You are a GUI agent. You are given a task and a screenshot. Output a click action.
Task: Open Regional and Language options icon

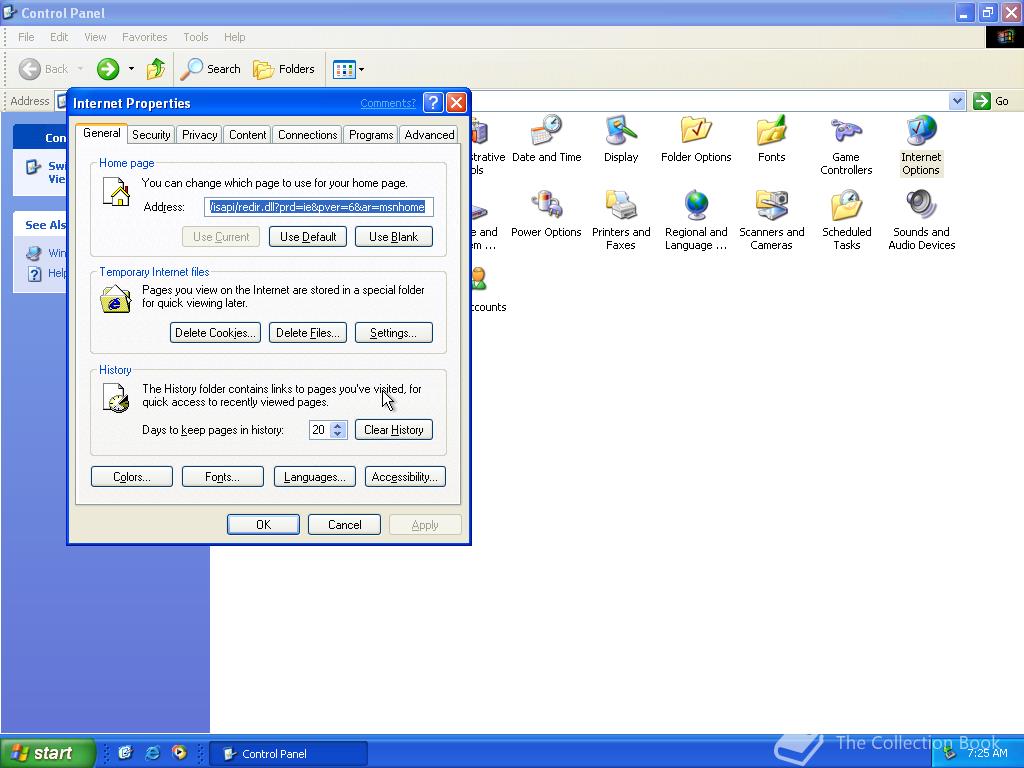[x=696, y=221]
